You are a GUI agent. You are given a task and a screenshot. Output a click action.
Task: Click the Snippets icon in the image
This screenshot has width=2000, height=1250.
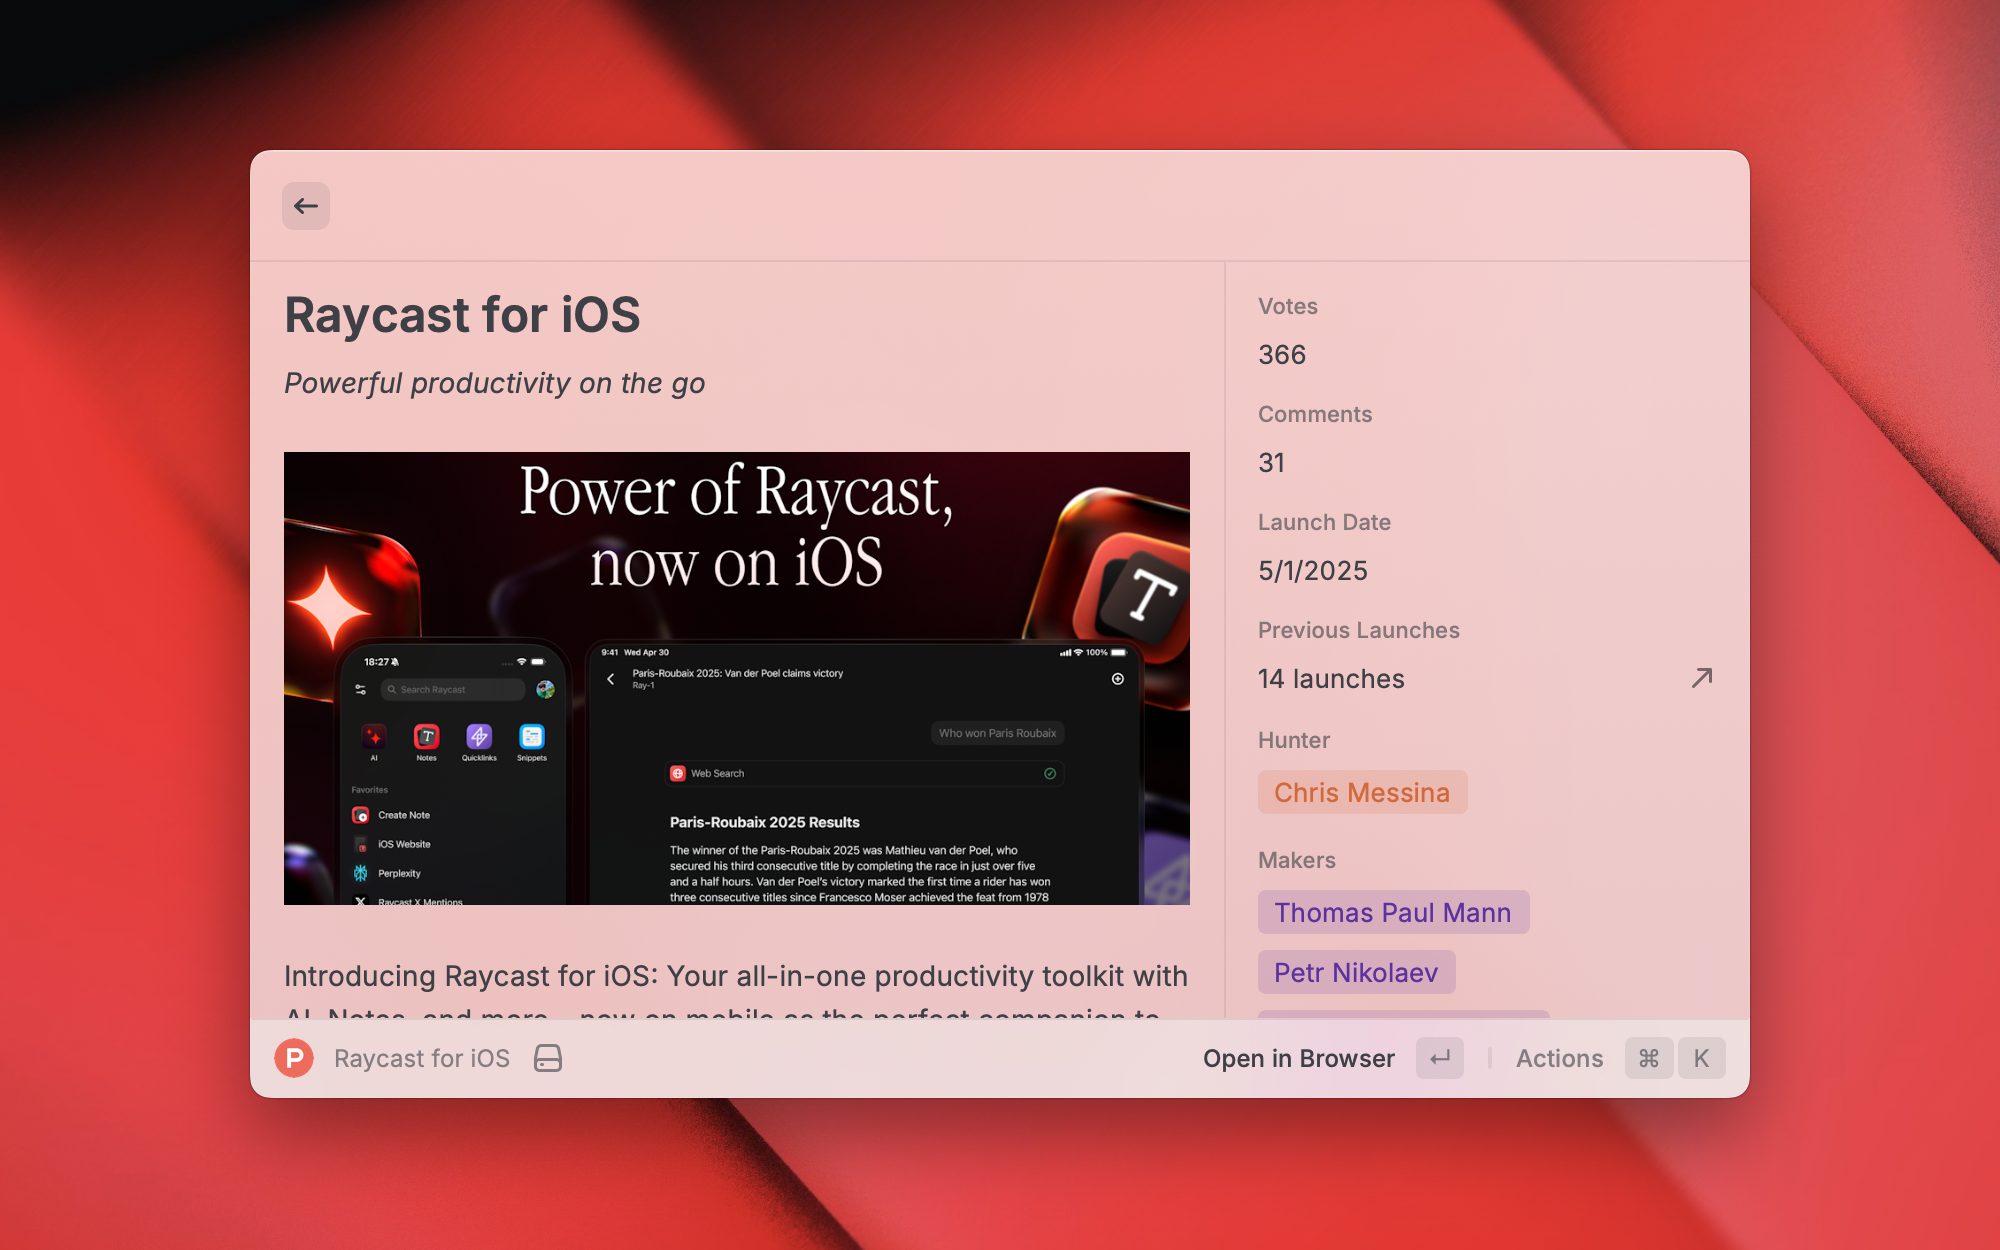pos(532,737)
